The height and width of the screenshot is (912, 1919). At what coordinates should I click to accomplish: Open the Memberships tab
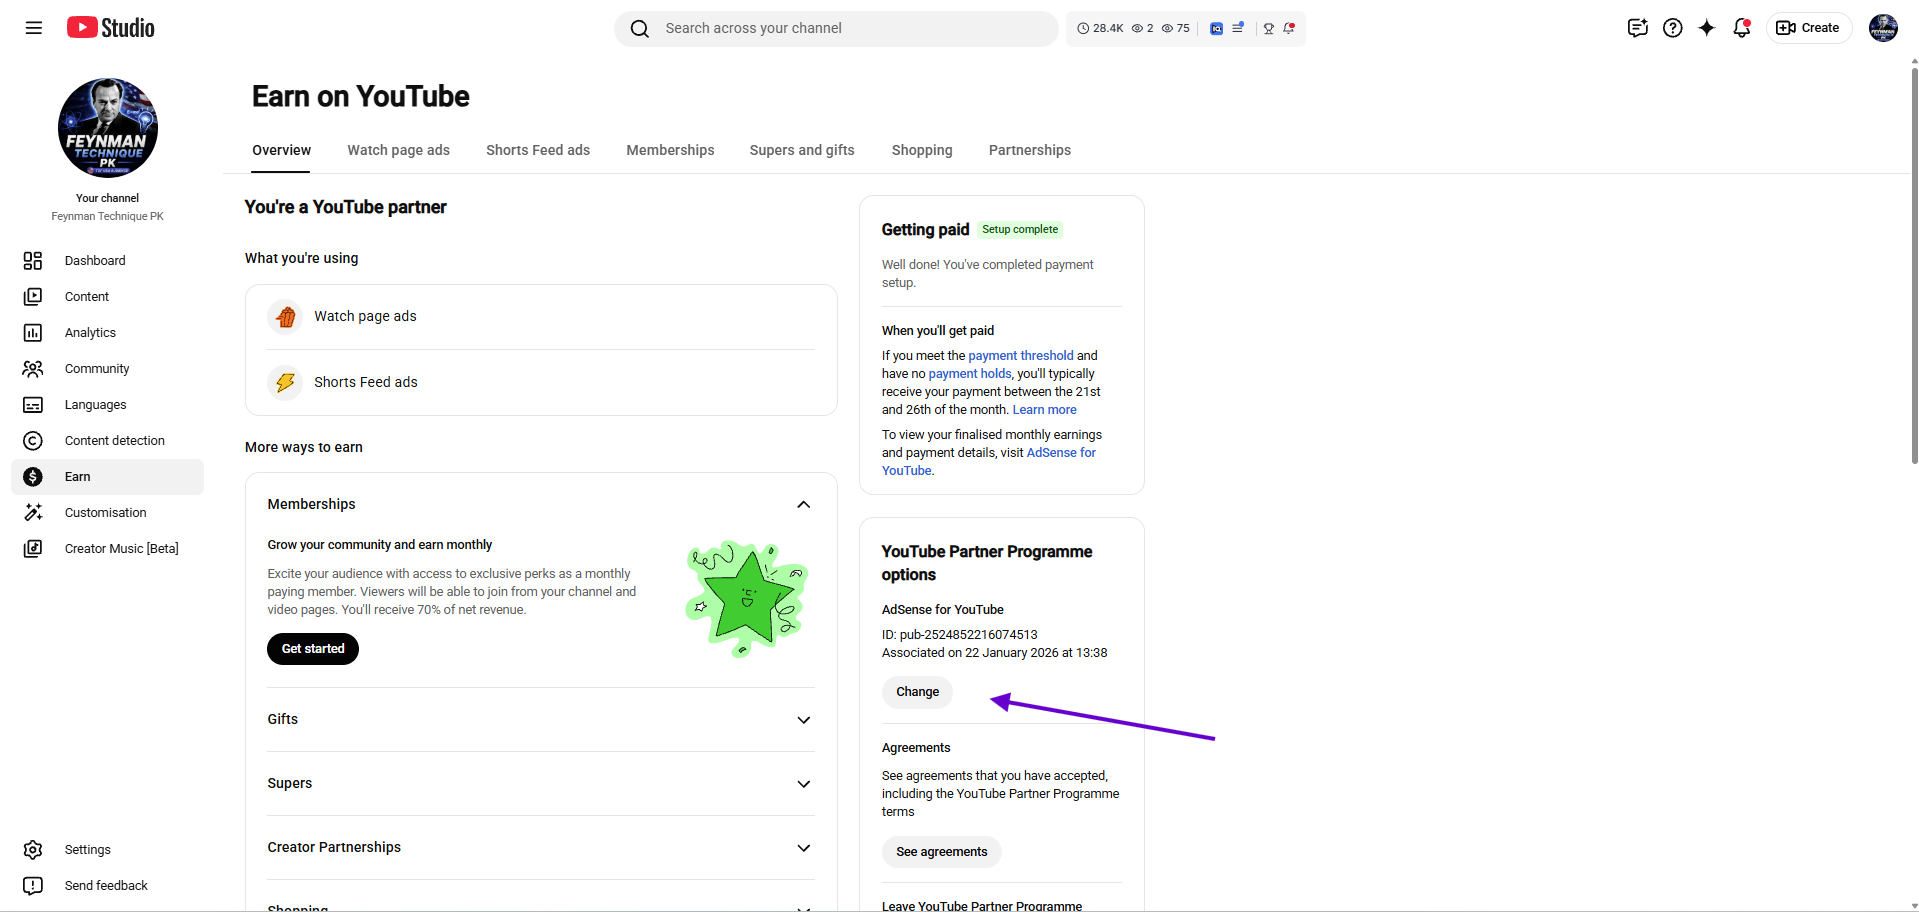point(670,150)
